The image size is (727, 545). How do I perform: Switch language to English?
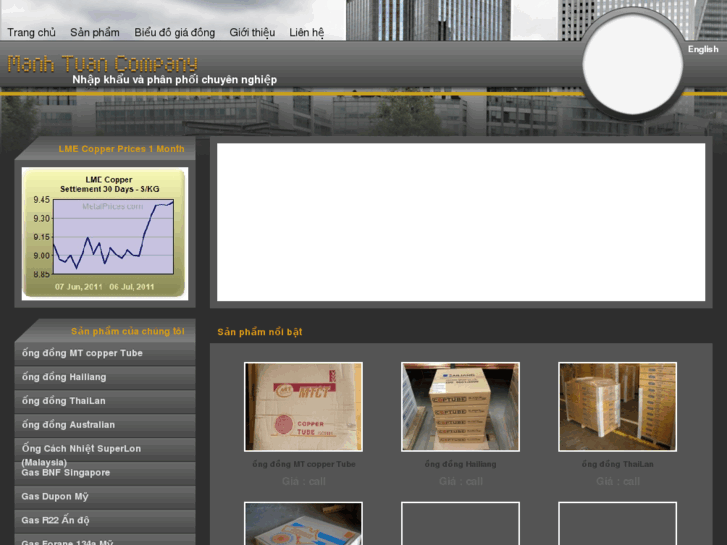(703, 49)
